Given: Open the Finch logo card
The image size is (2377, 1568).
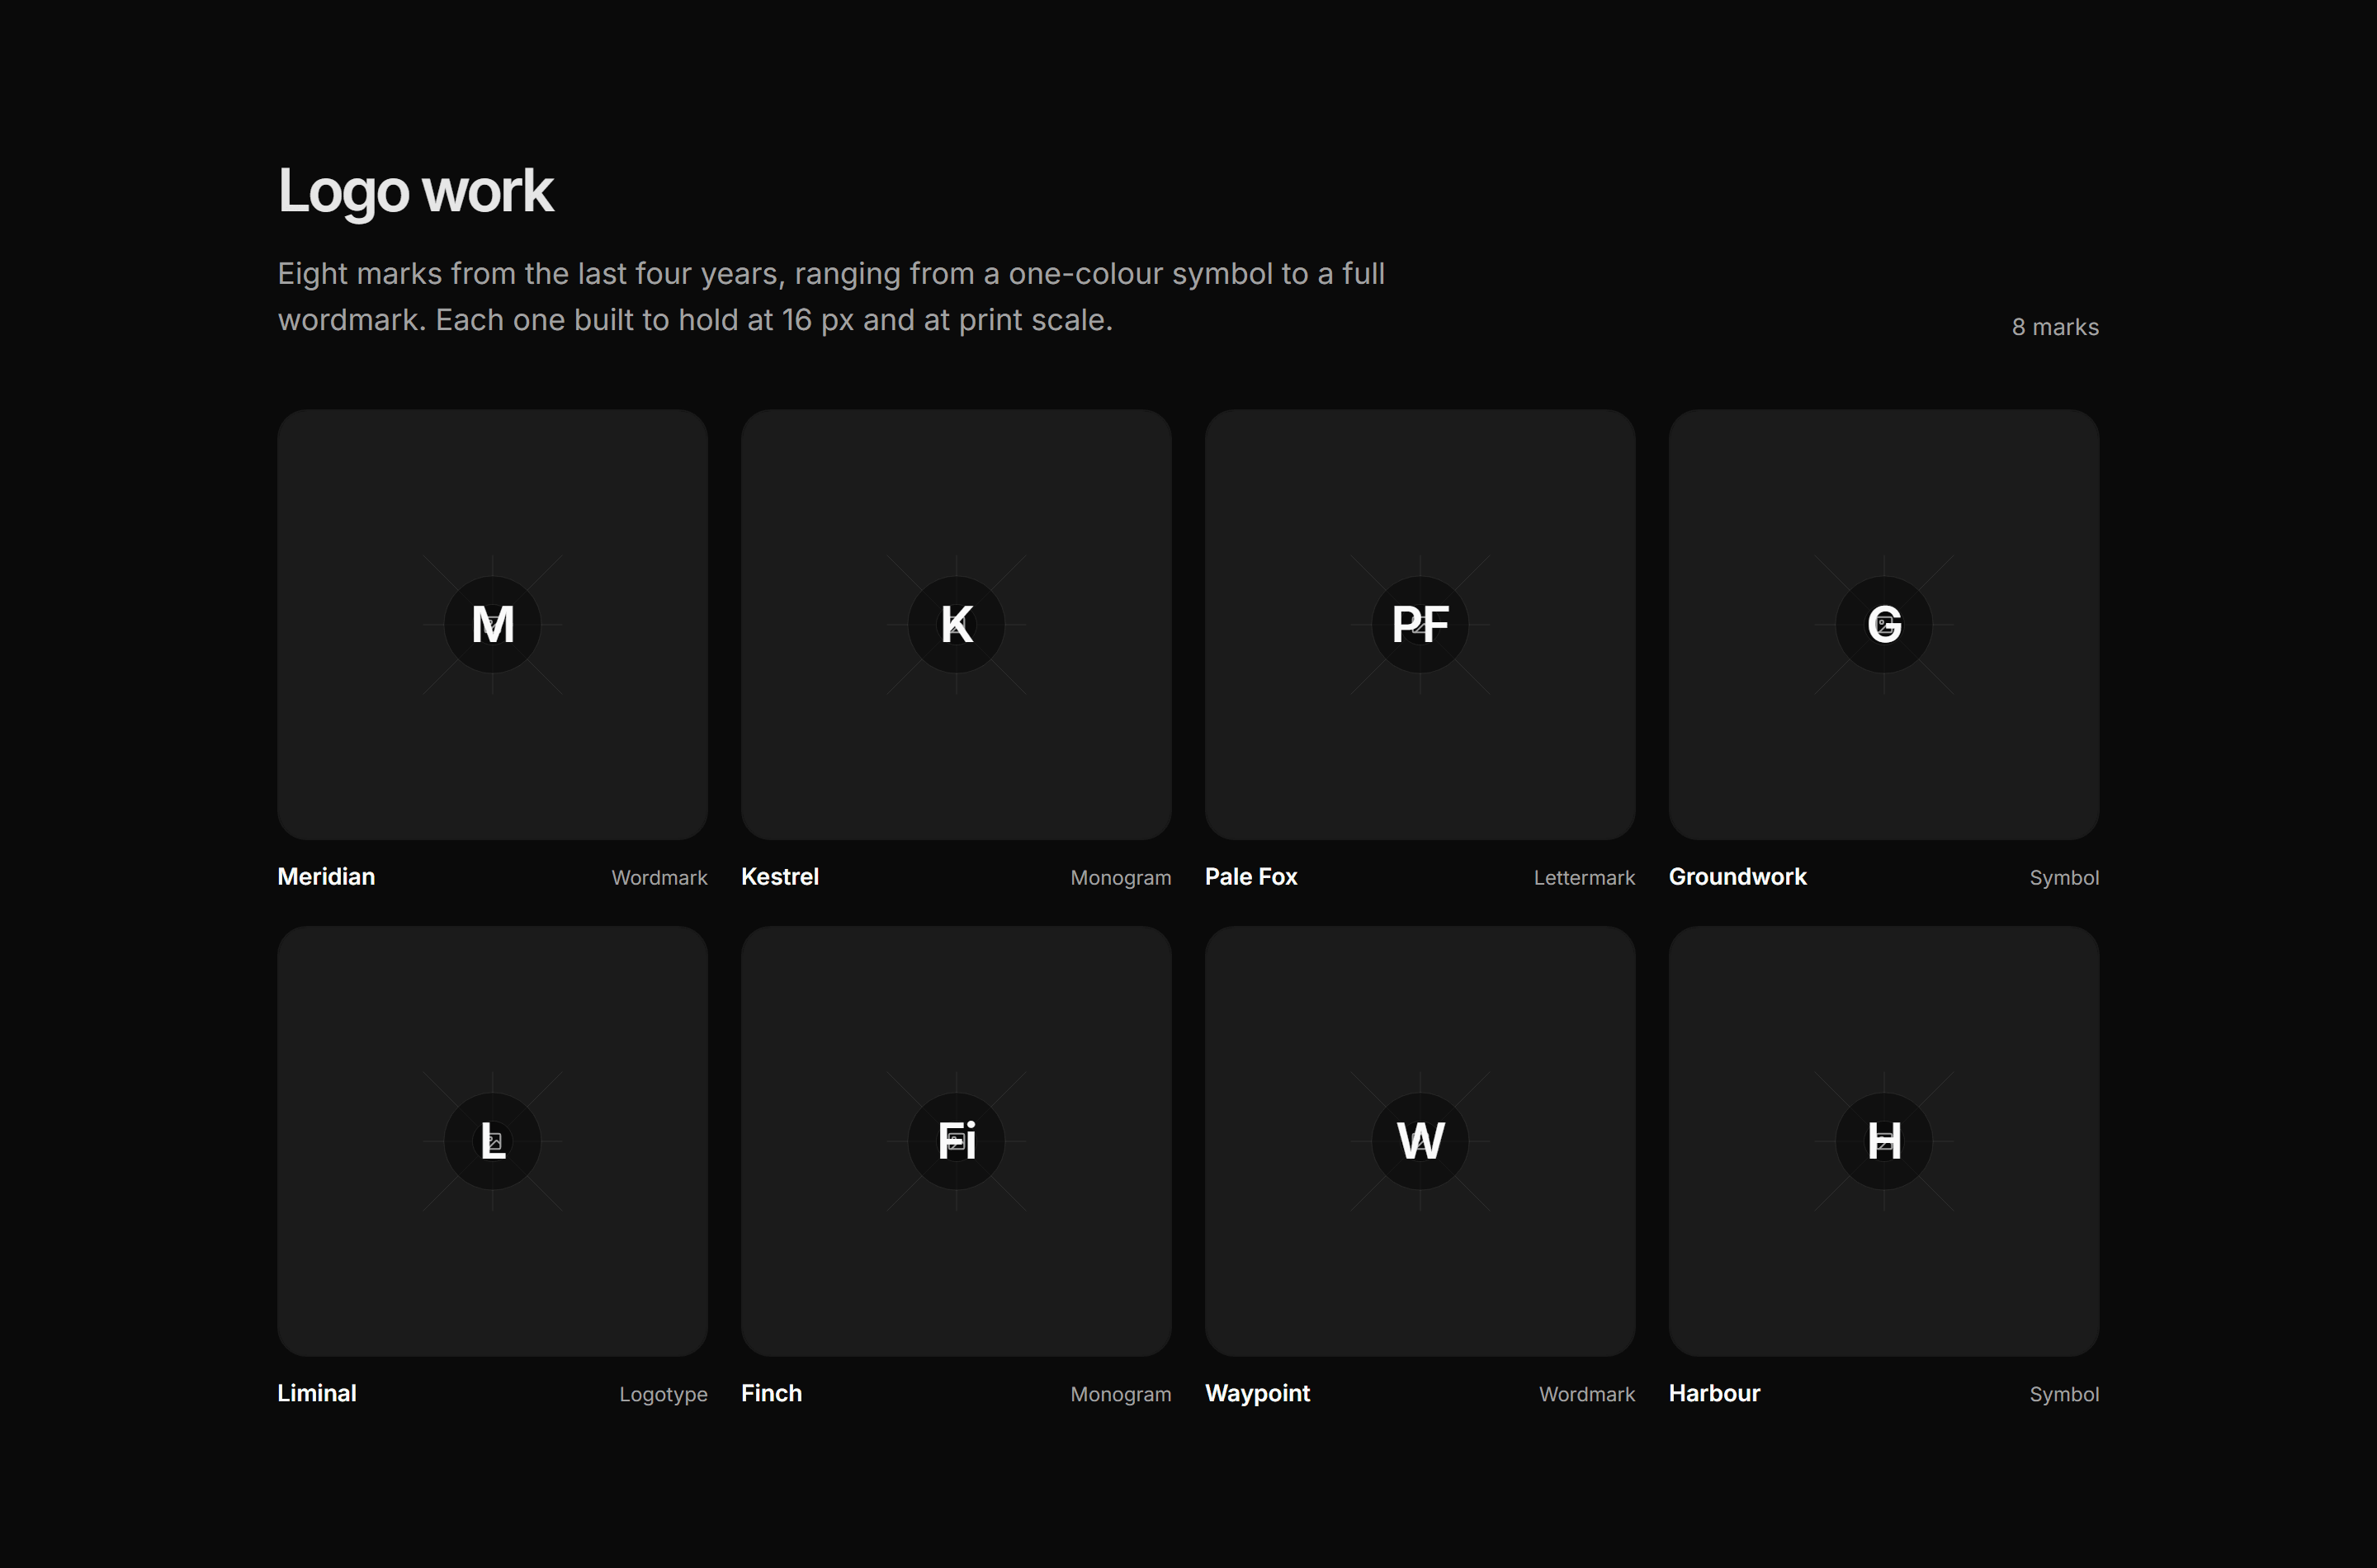Looking at the screenshot, I should (956, 1141).
